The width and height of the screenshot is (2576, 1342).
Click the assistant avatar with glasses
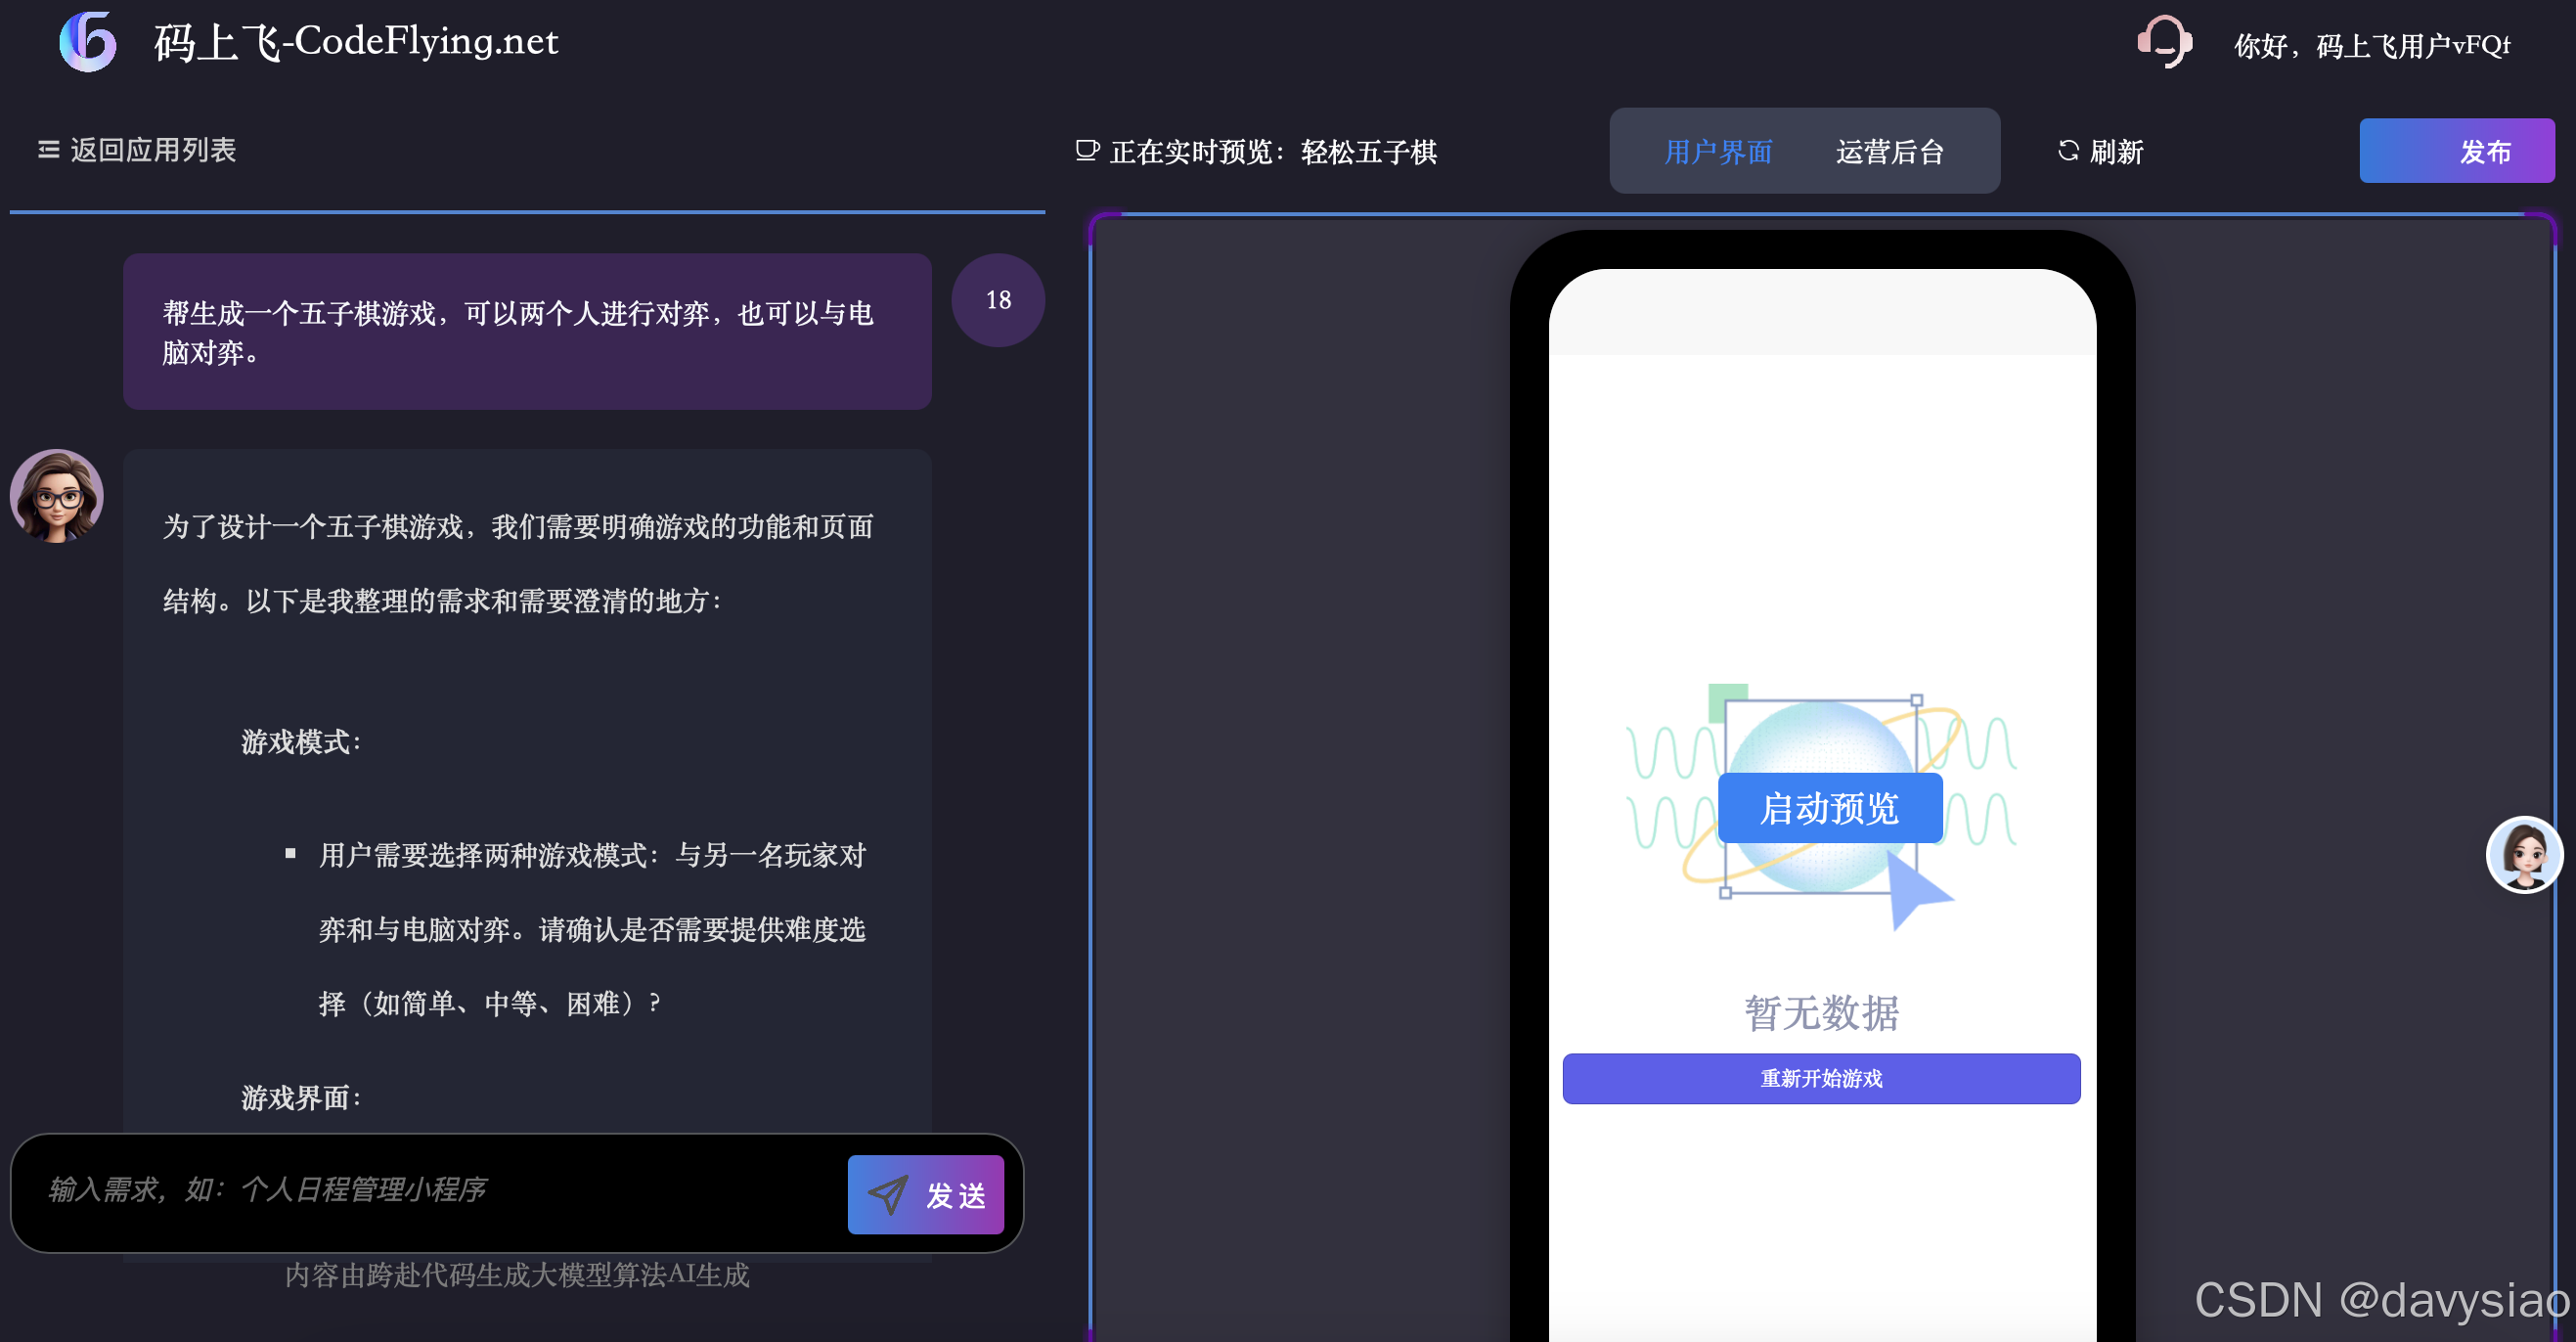(x=57, y=496)
